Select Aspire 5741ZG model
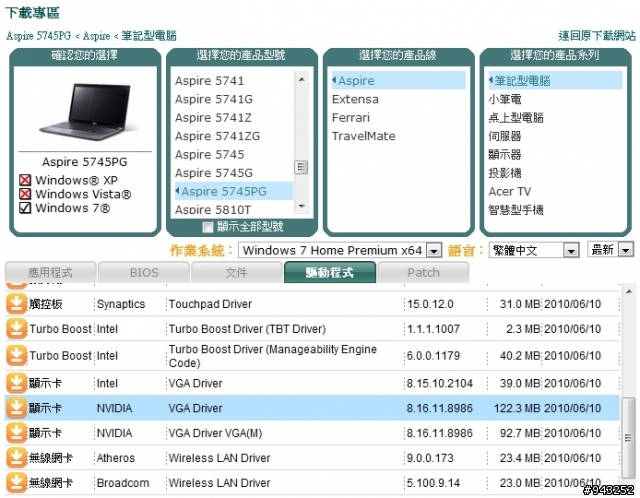Viewport: 640px width, 498px height. click(x=217, y=136)
